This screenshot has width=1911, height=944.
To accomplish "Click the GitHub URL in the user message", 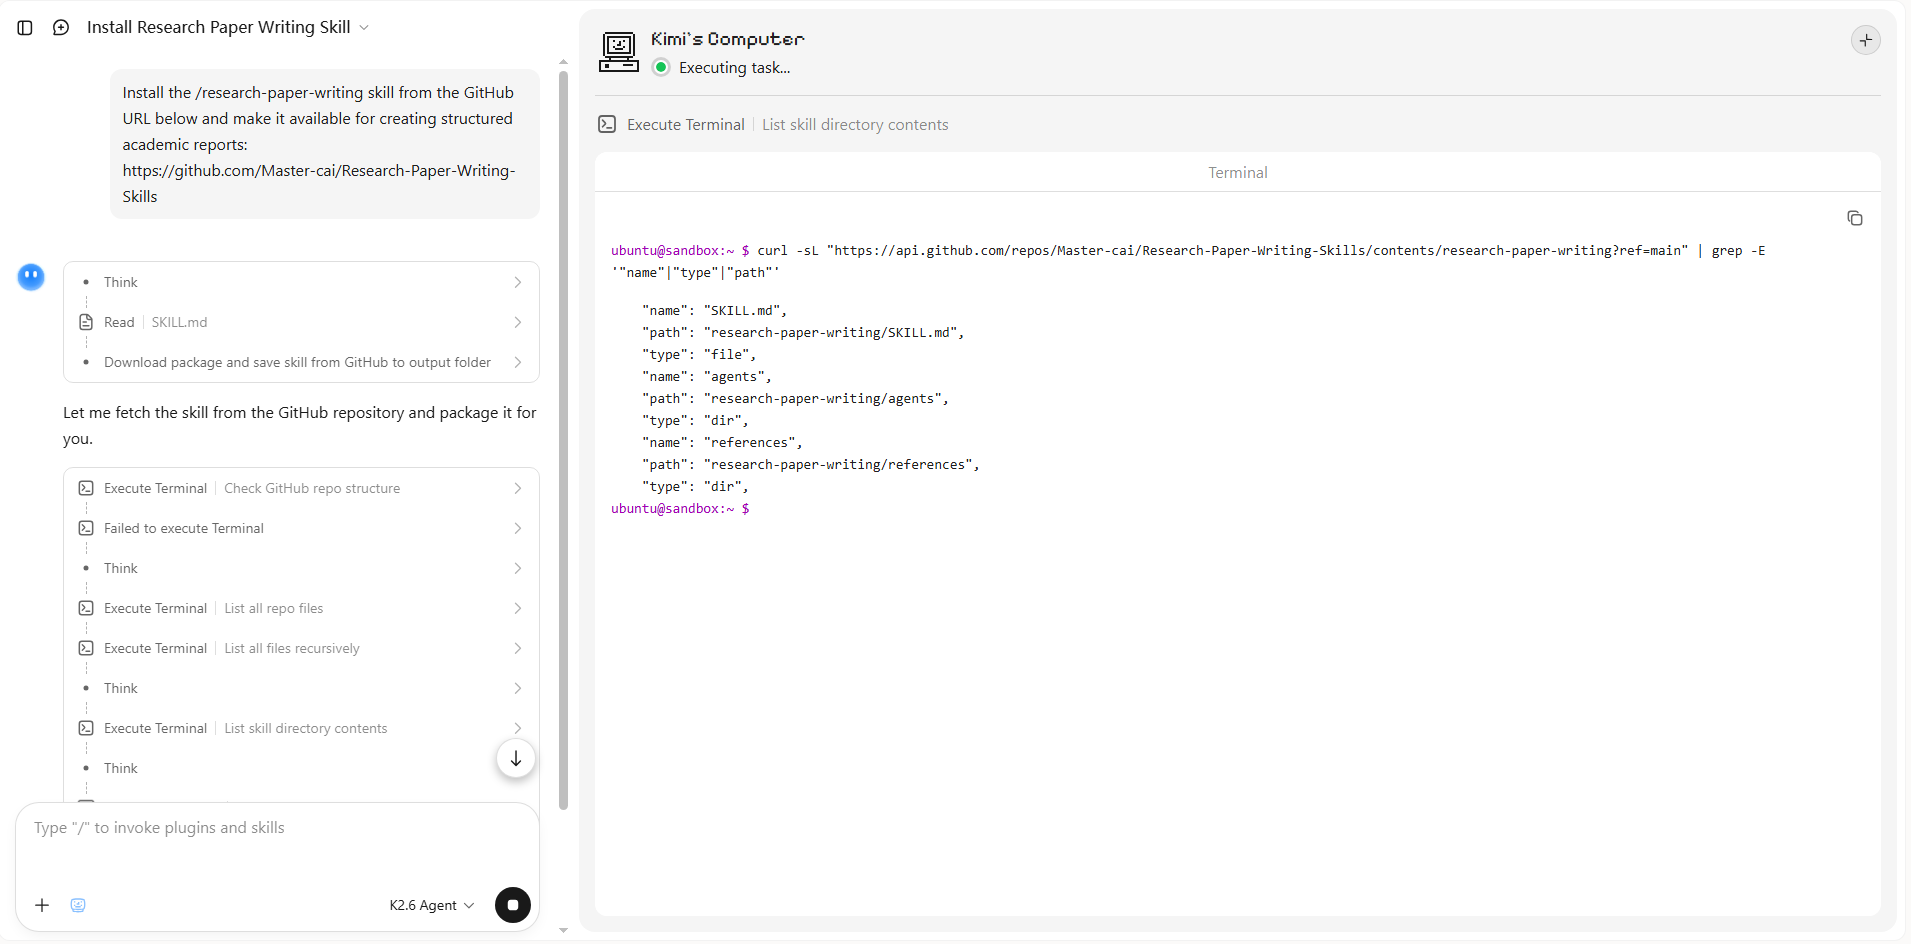I will click(x=319, y=183).
